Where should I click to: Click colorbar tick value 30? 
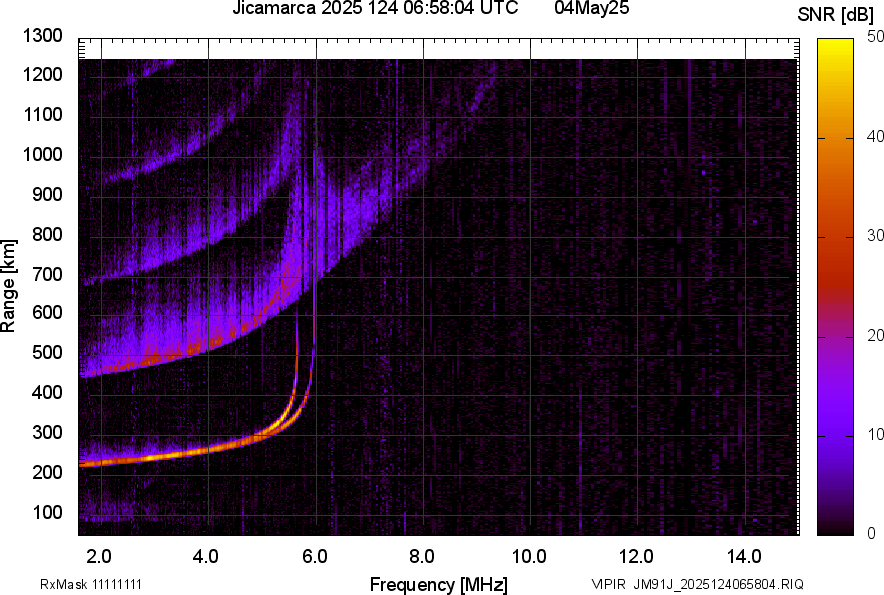tap(875, 235)
